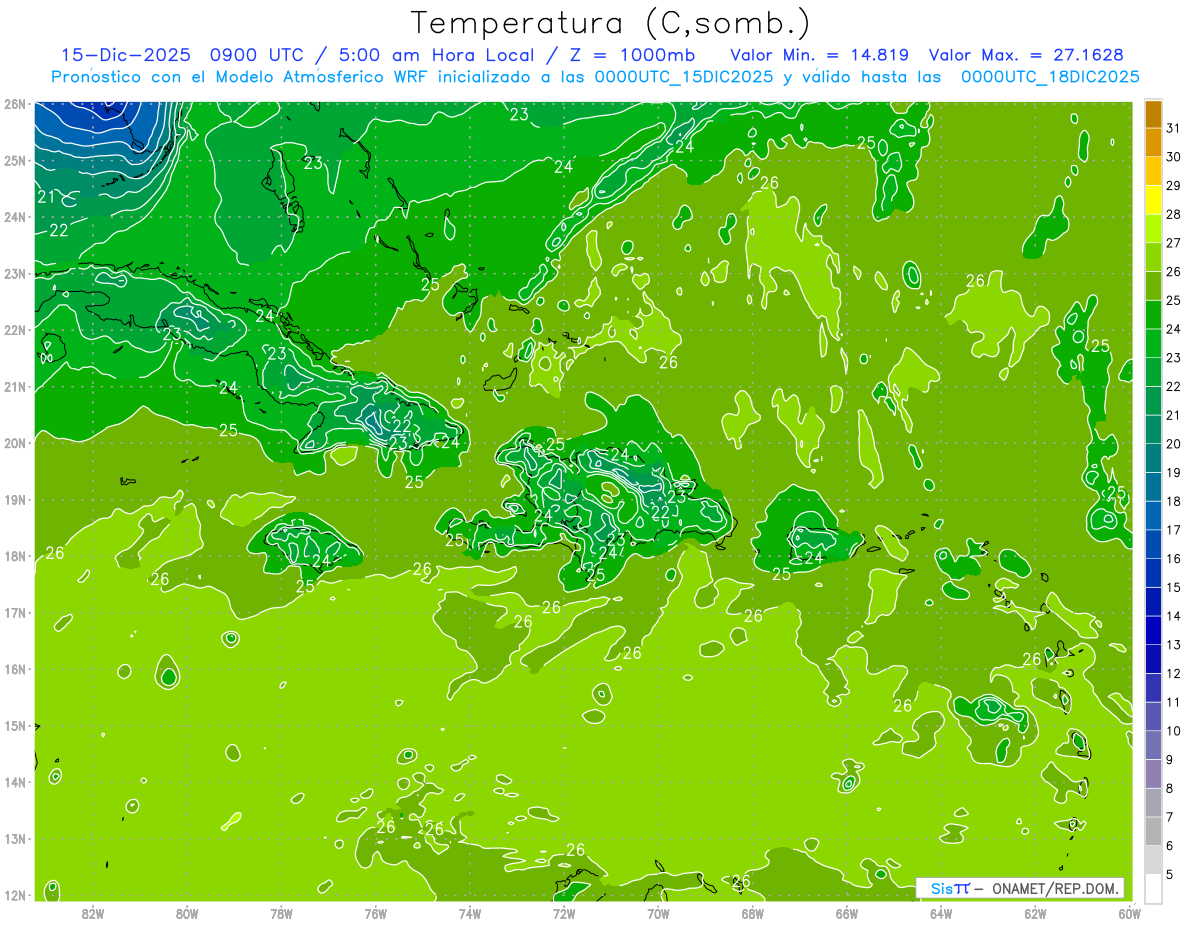Click the '26N' latitude axis label

pos(14,104)
